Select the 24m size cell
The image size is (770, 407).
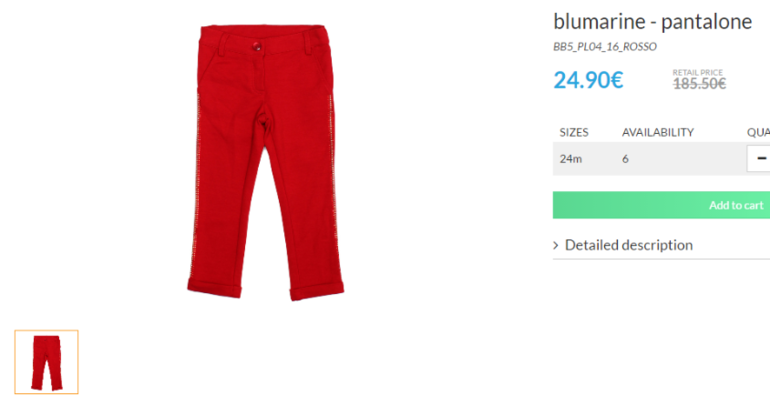pos(571,159)
